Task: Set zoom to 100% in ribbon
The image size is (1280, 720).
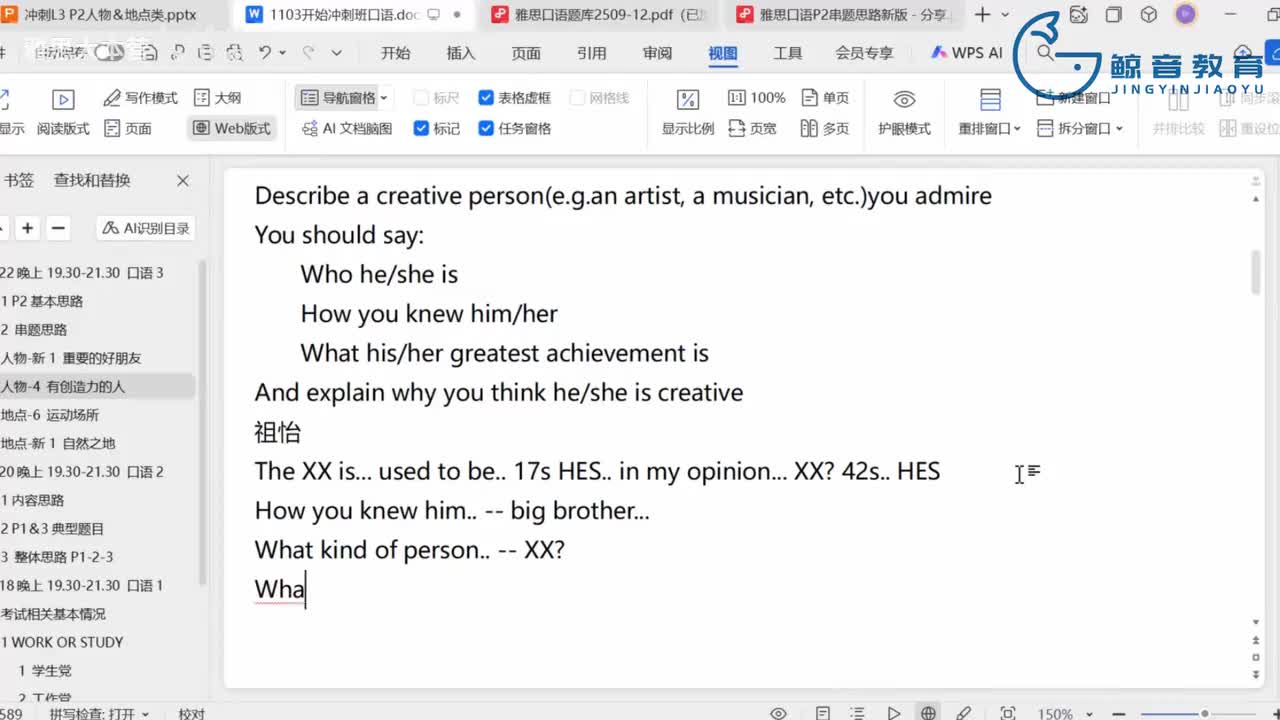Action: point(757,98)
